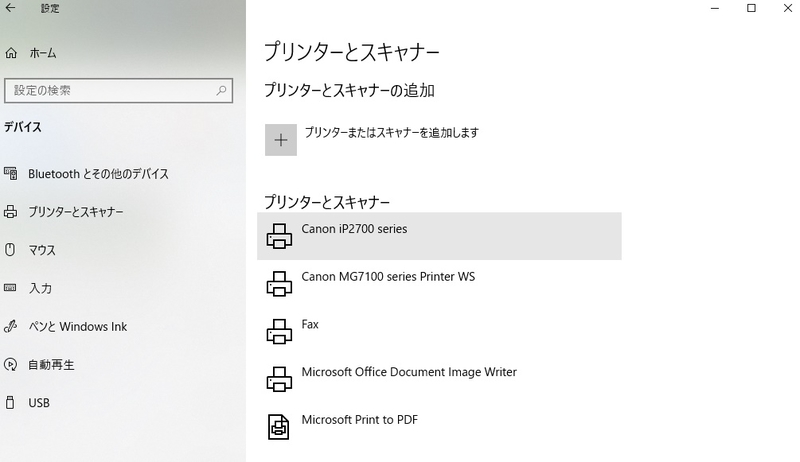This screenshot has width=800, height=462.
Task: Select Canon iP2700 series entry
Action: pyautogui.click(x=439, y=236)
